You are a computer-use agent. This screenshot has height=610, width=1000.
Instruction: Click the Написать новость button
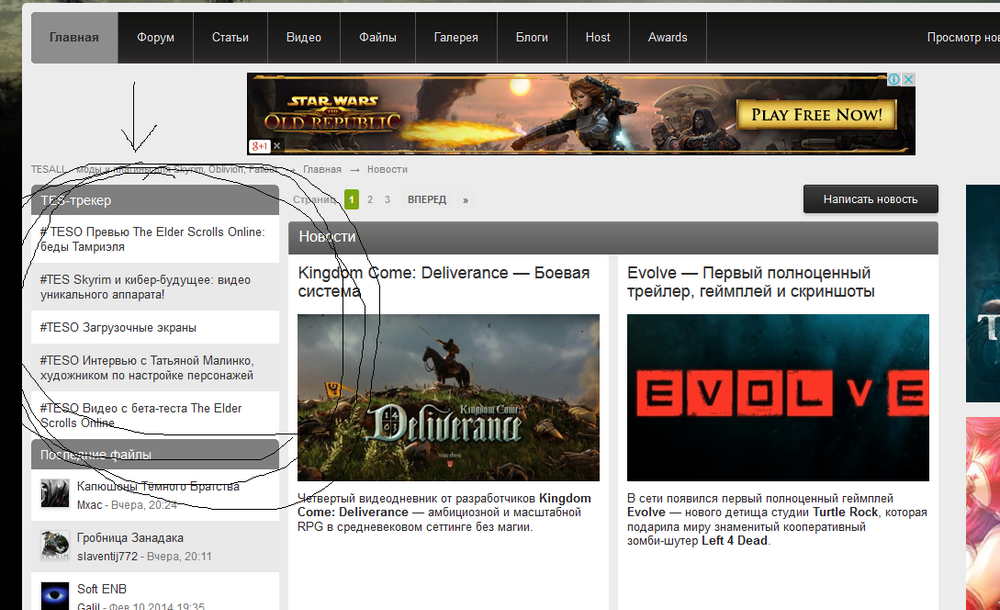tap(871, 199)
